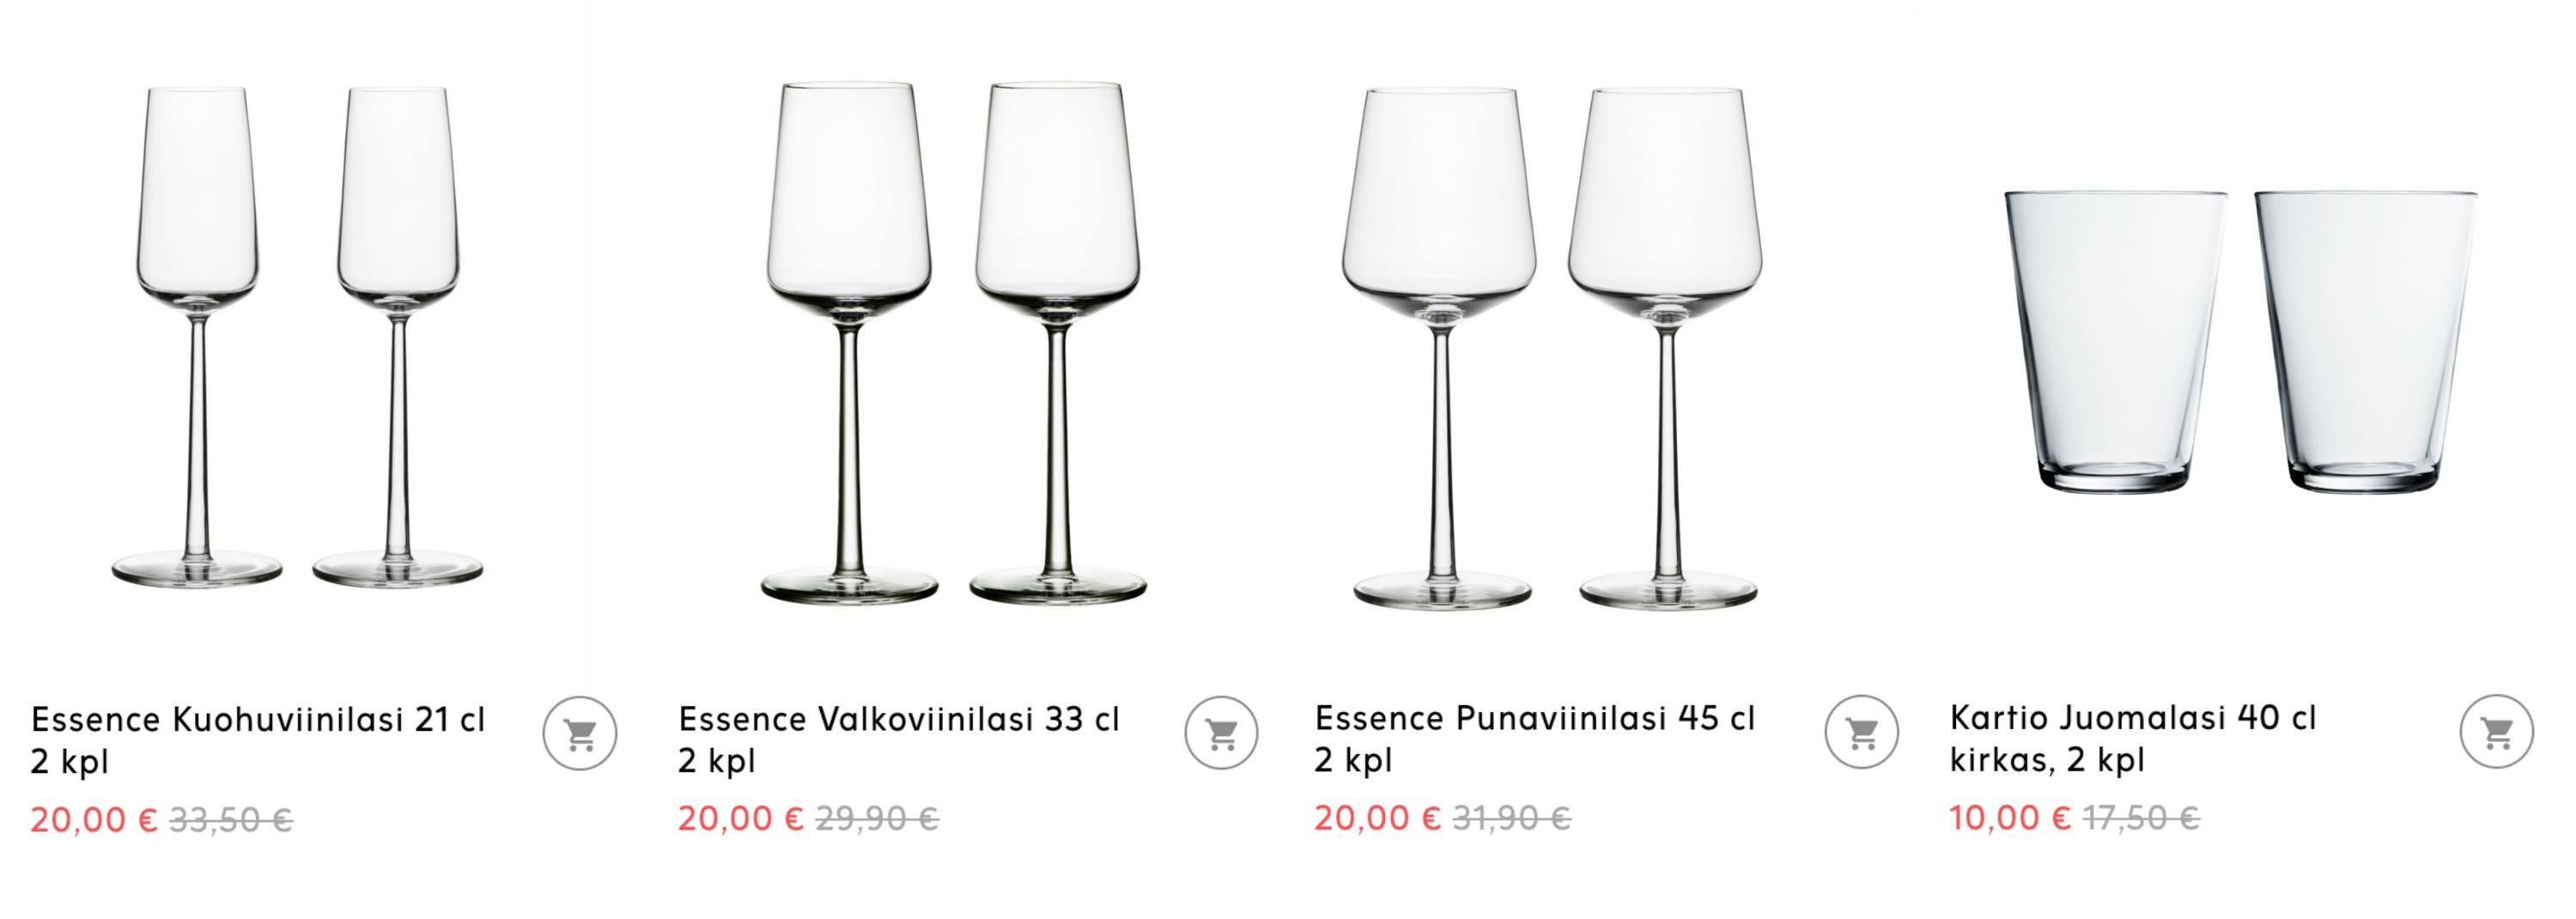This screenshot has height=919, width=2576.
Task: Click the 10,00 € sale price of Kartio
Action: coord(2010,818)
